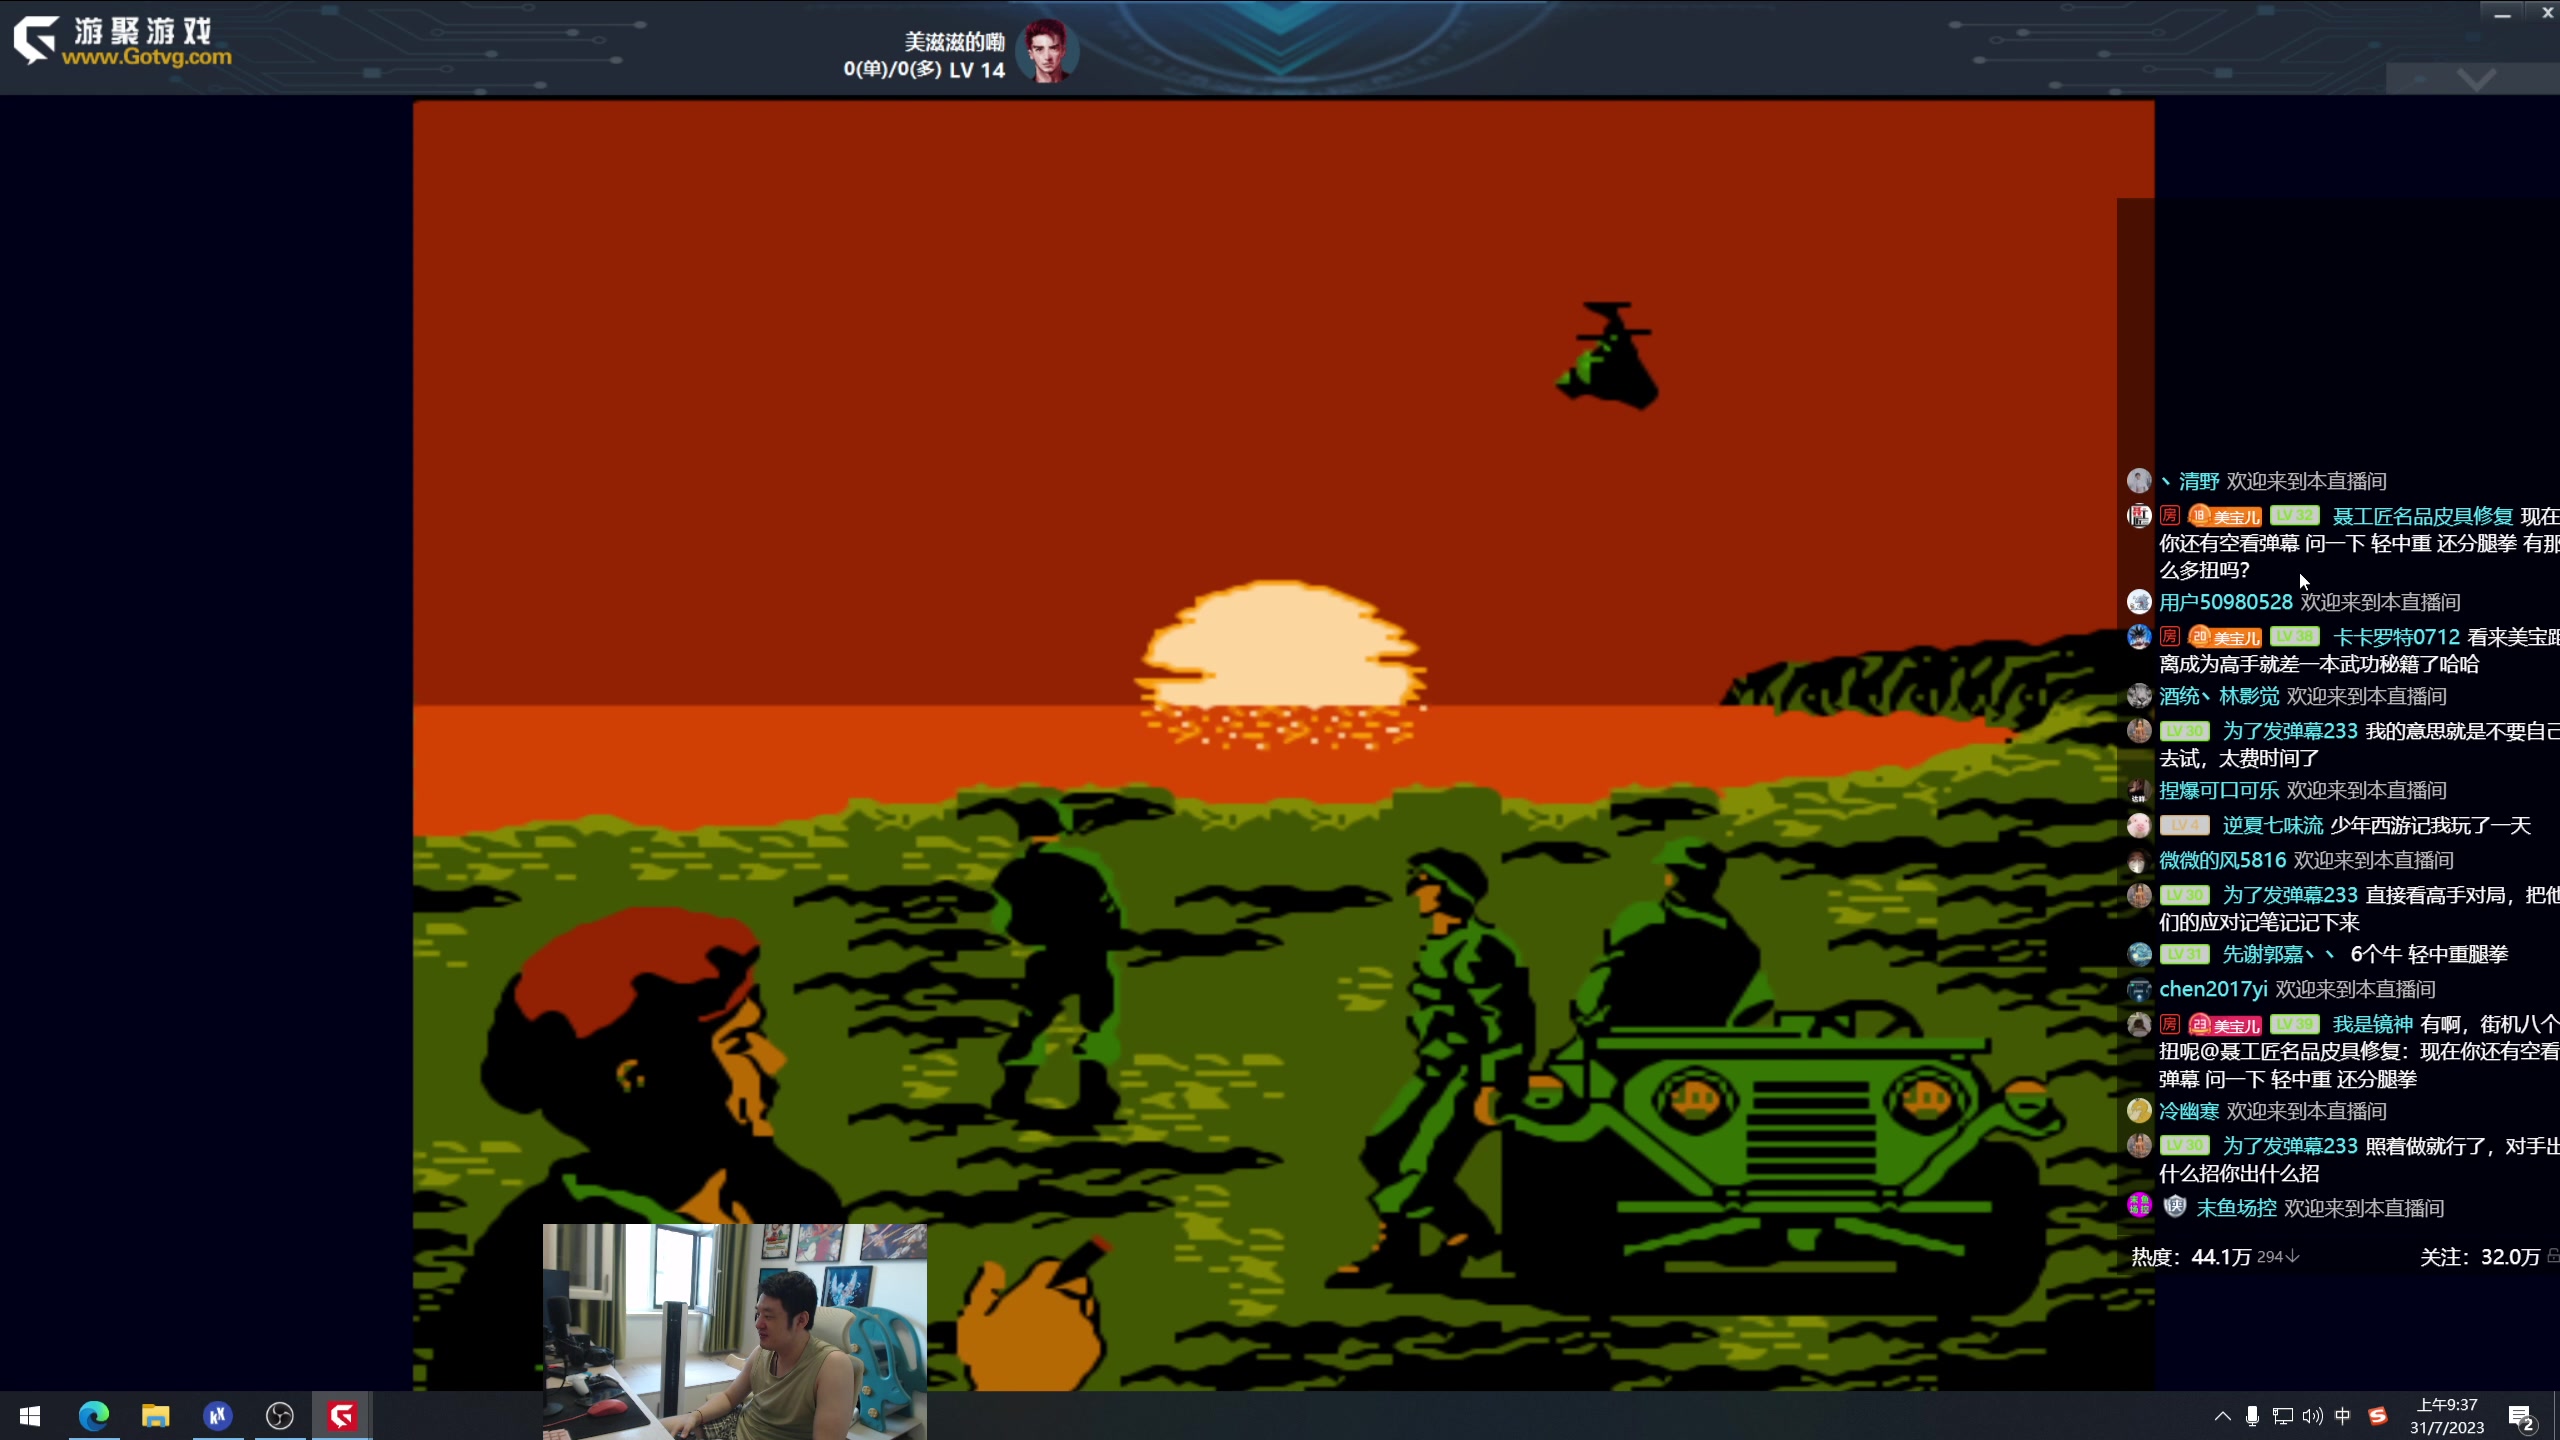Image resolution: width=2560 pixels, height=1440 pixels.
Task: Click the avatar next to 卡卡罗特0712
Action: click(2139, 637)
